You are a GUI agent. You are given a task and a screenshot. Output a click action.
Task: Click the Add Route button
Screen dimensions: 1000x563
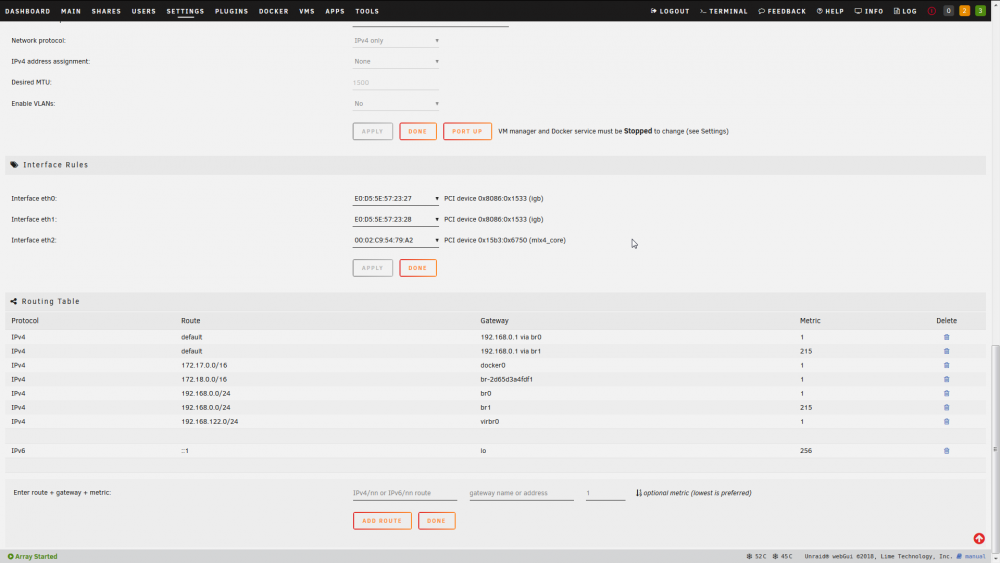(382, 520)
